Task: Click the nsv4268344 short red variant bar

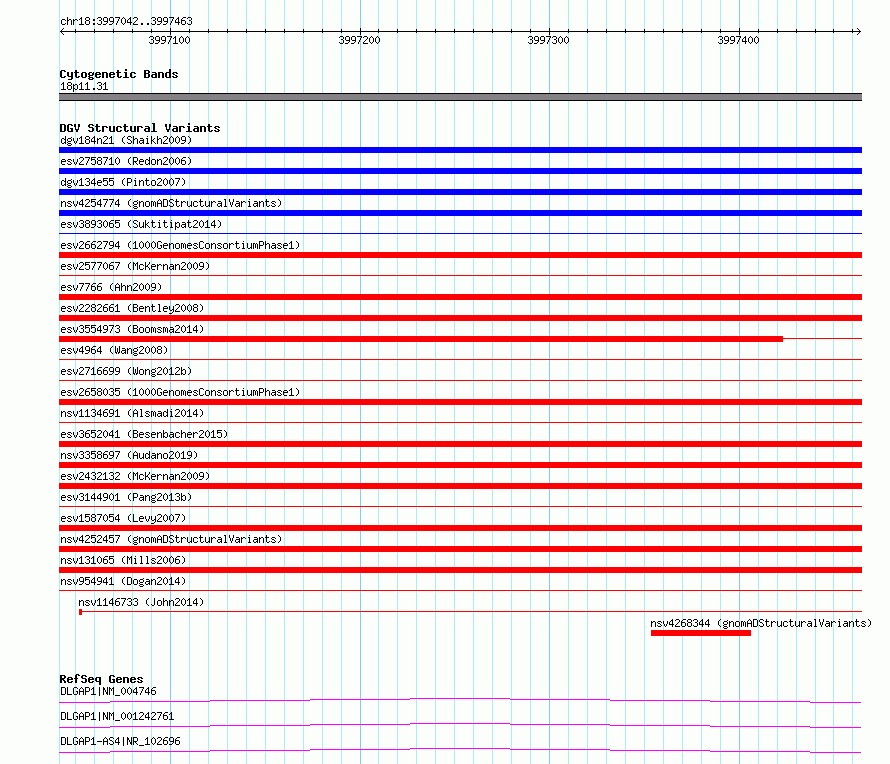Action: 700,633
